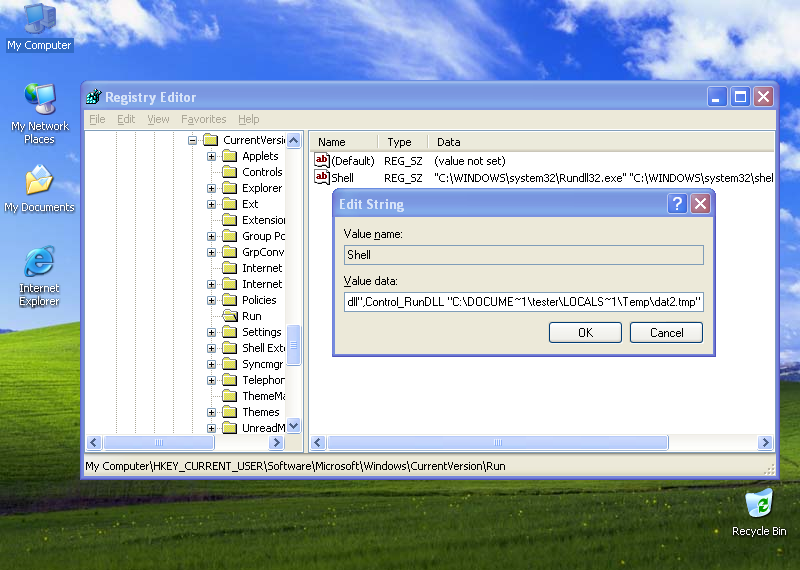Select the UnreadMail folder icon
The width and height of the screenshot is (800, 570).
230,428
